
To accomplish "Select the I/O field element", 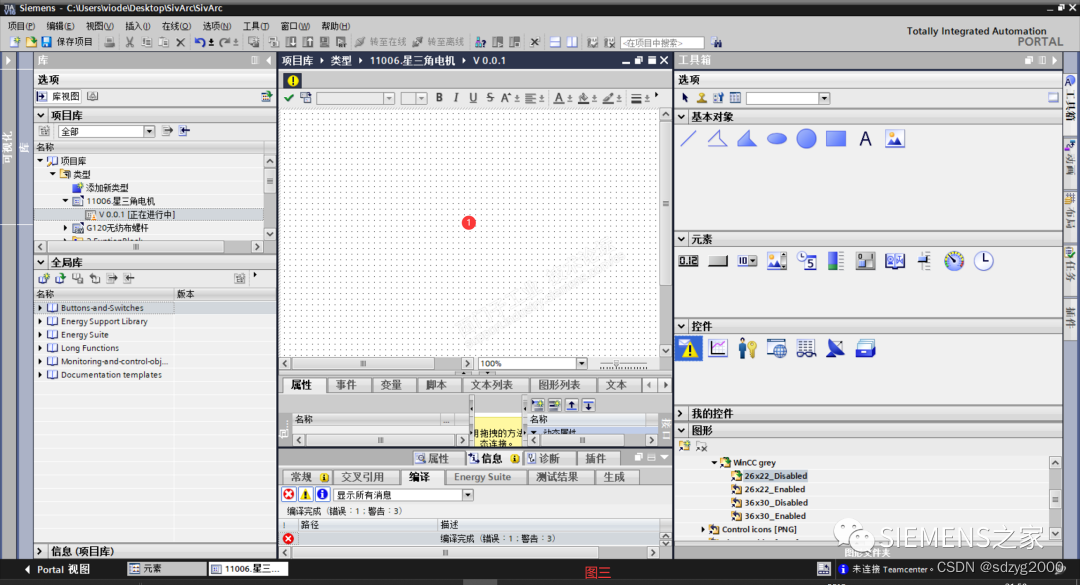I will [x=688, y=260].
